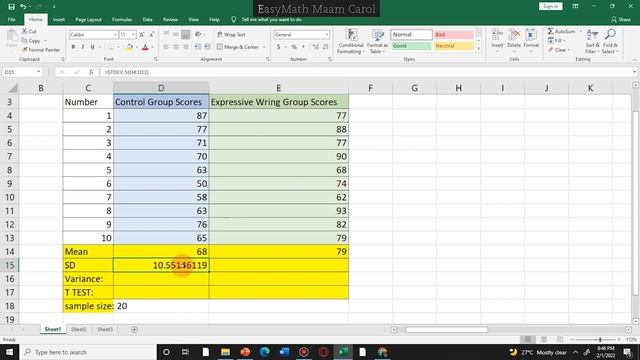Viewport: 640px width, 360px height.
Task: Open the Font Color dropdown arrow
Action: tap(152, 47)
